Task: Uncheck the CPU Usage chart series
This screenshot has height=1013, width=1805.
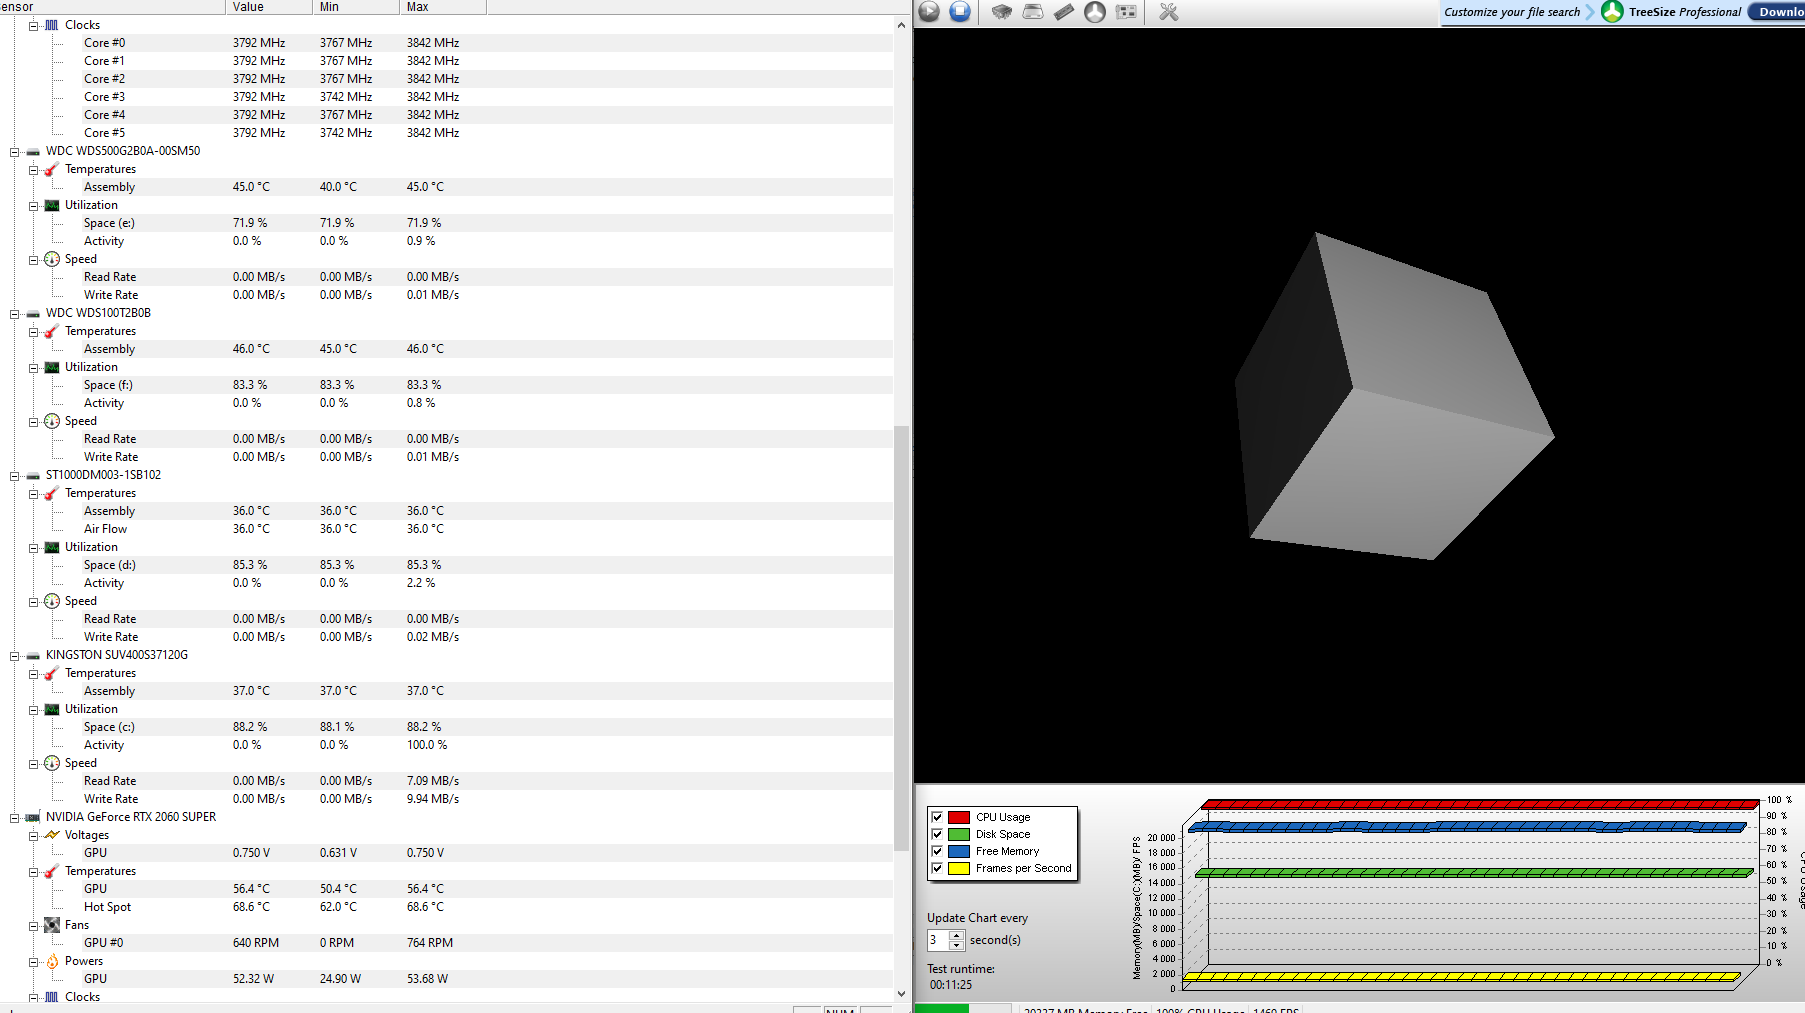Action: click(937, 817)
